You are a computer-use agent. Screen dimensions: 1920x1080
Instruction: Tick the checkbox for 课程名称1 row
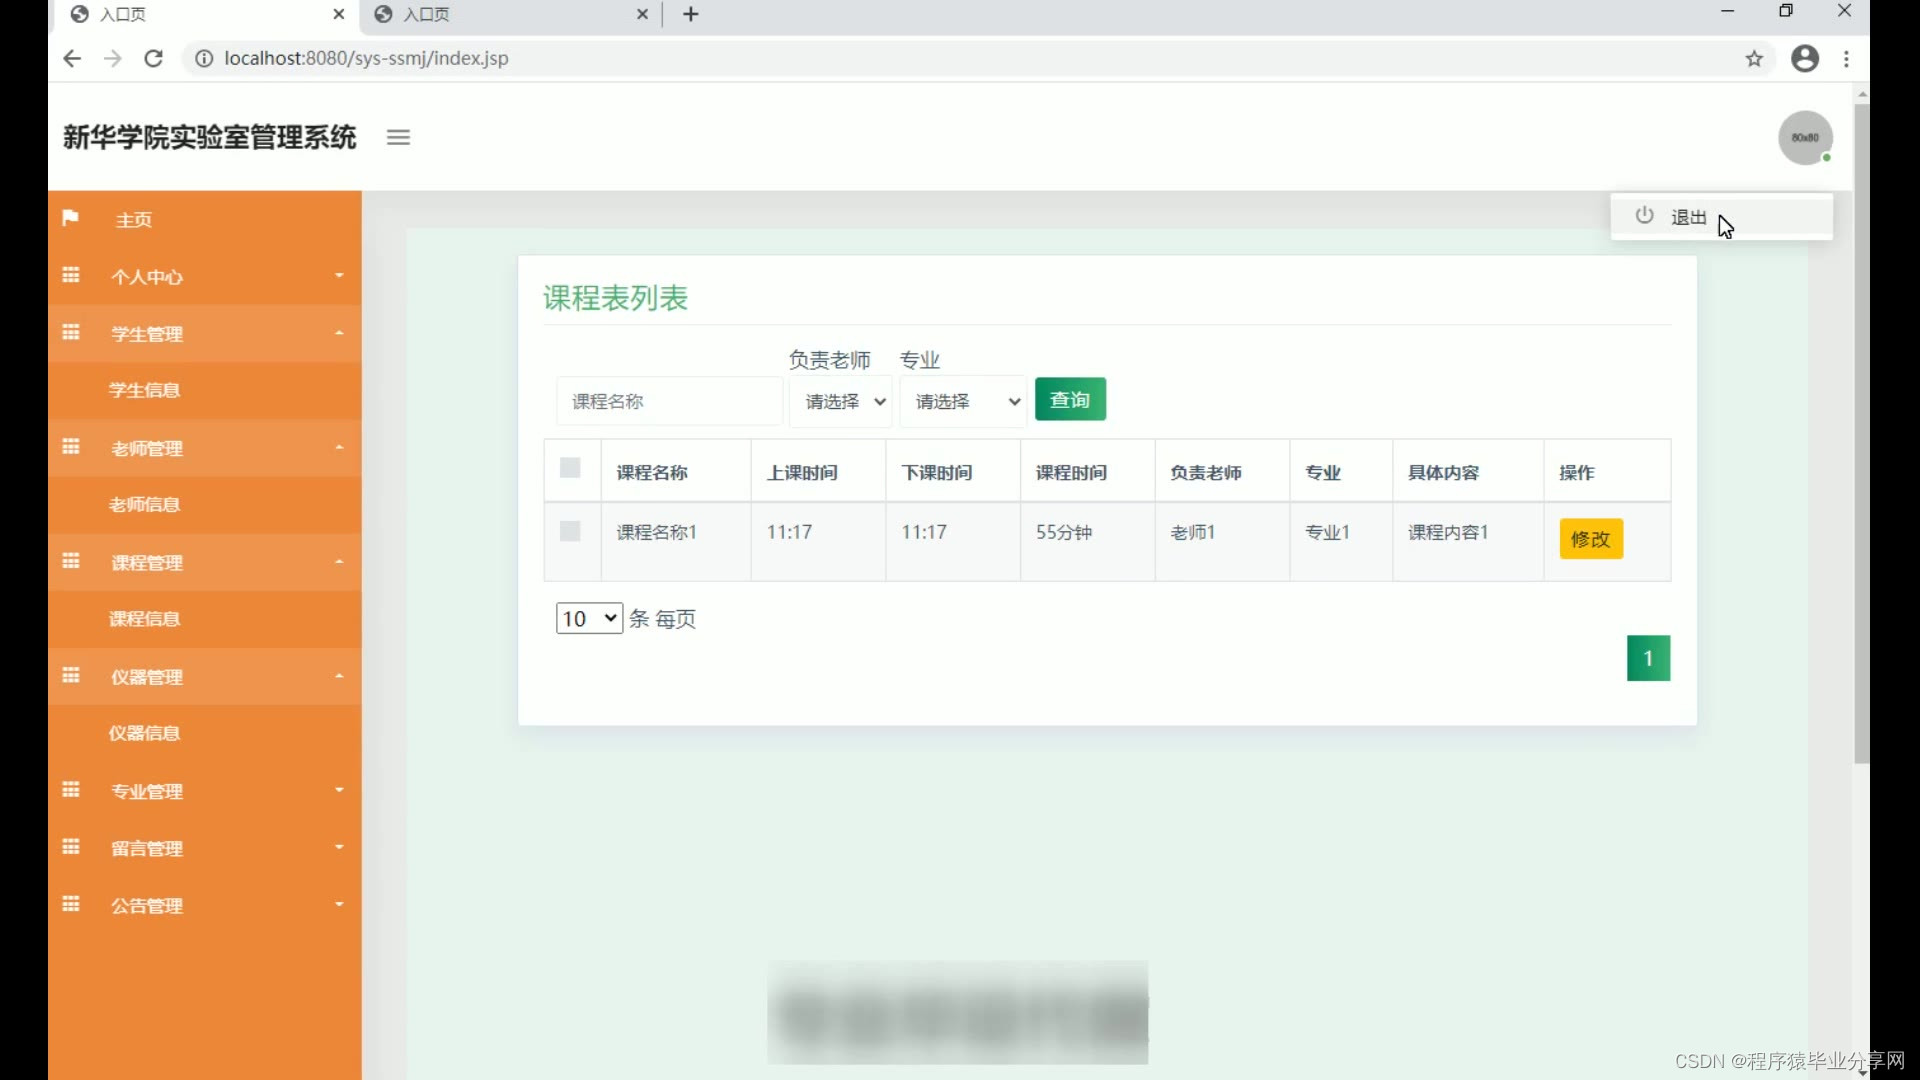point(570,531)
